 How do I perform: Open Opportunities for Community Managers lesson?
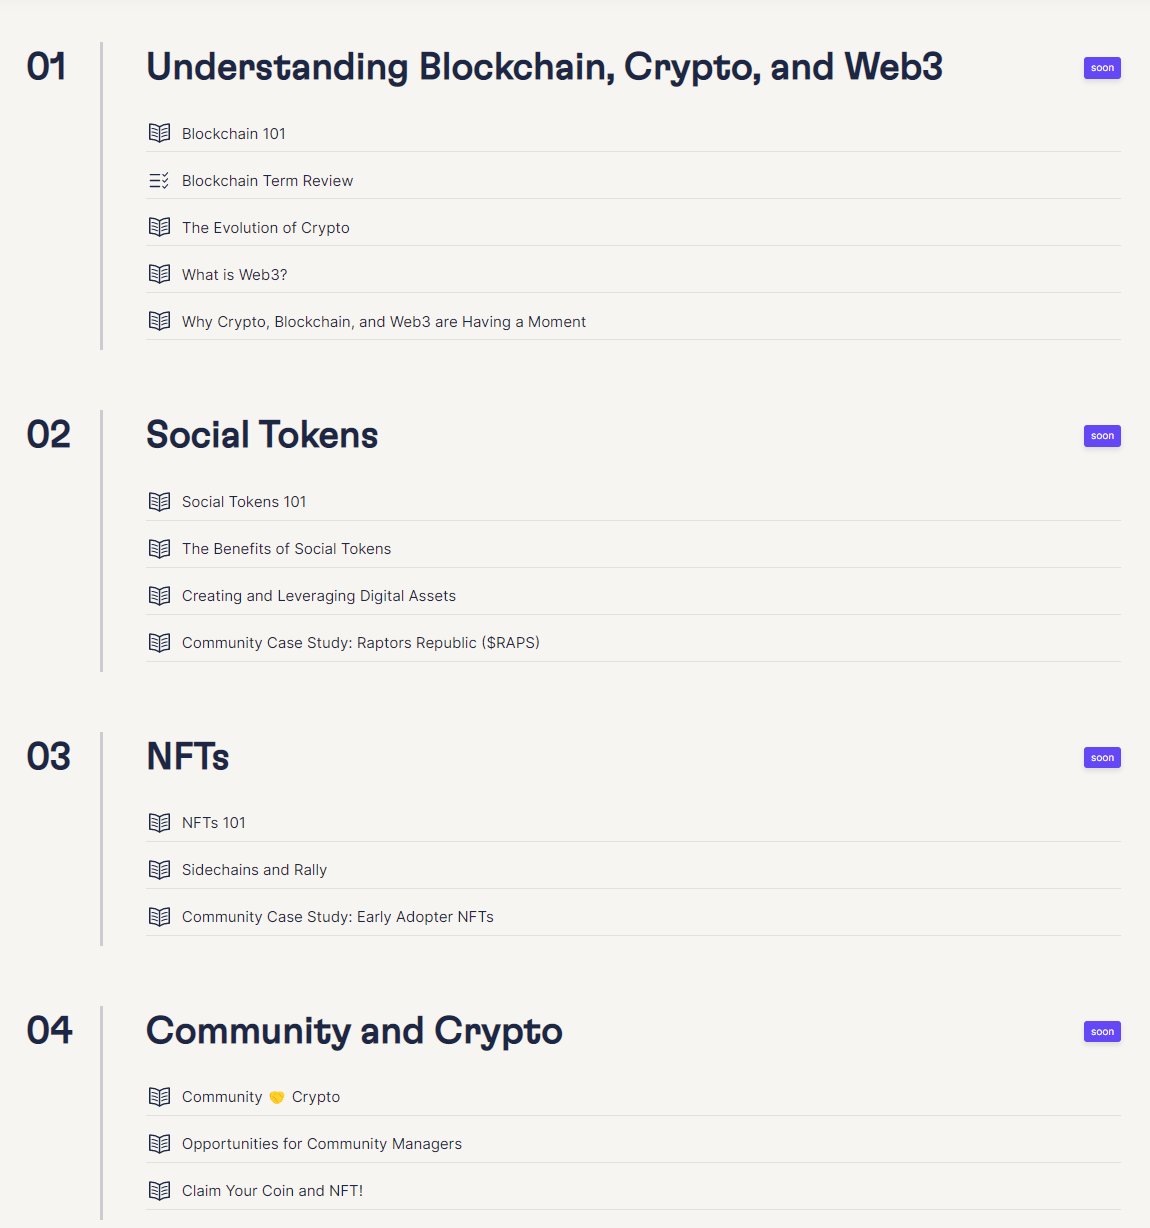[x=633, y=1143]
